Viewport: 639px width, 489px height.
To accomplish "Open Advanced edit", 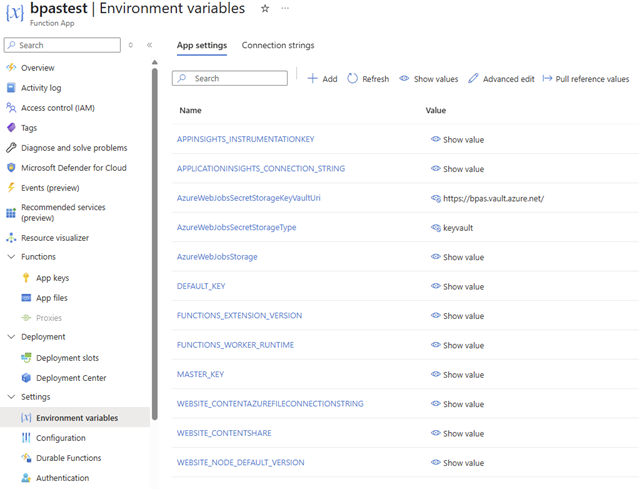I will [x=501, y=79].
